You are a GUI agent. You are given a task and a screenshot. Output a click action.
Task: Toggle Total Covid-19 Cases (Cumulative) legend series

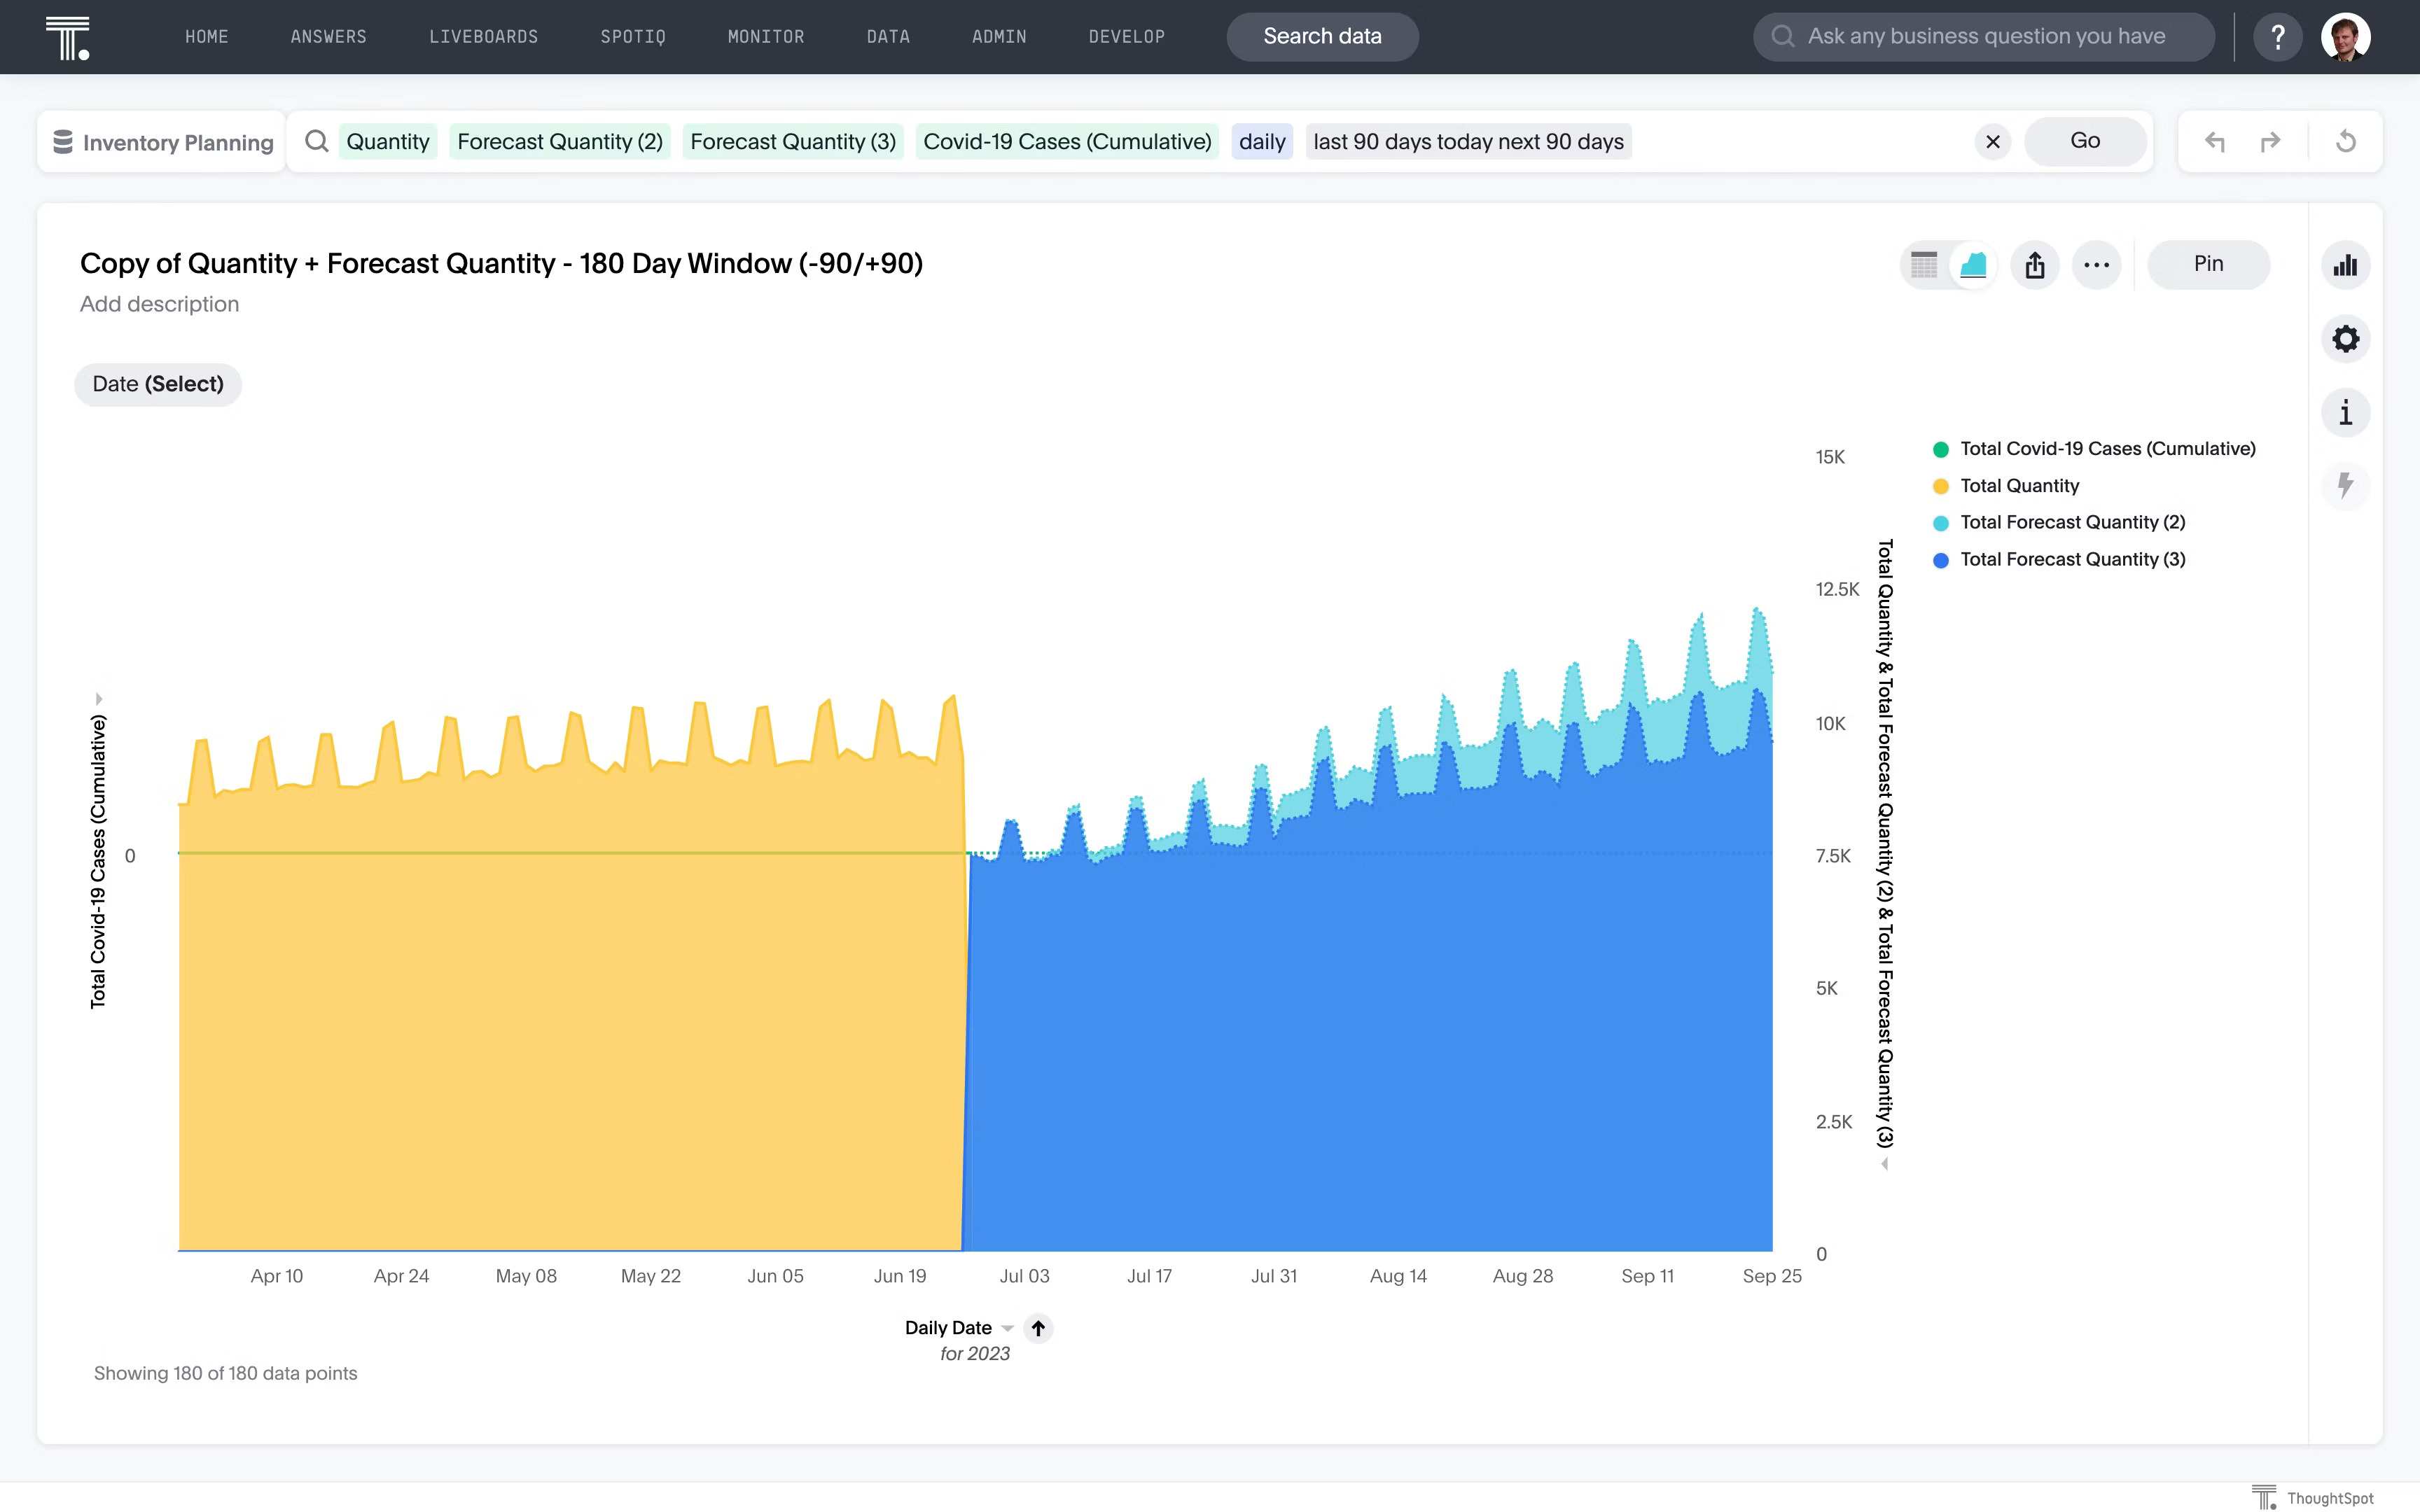coord(2107,449)
